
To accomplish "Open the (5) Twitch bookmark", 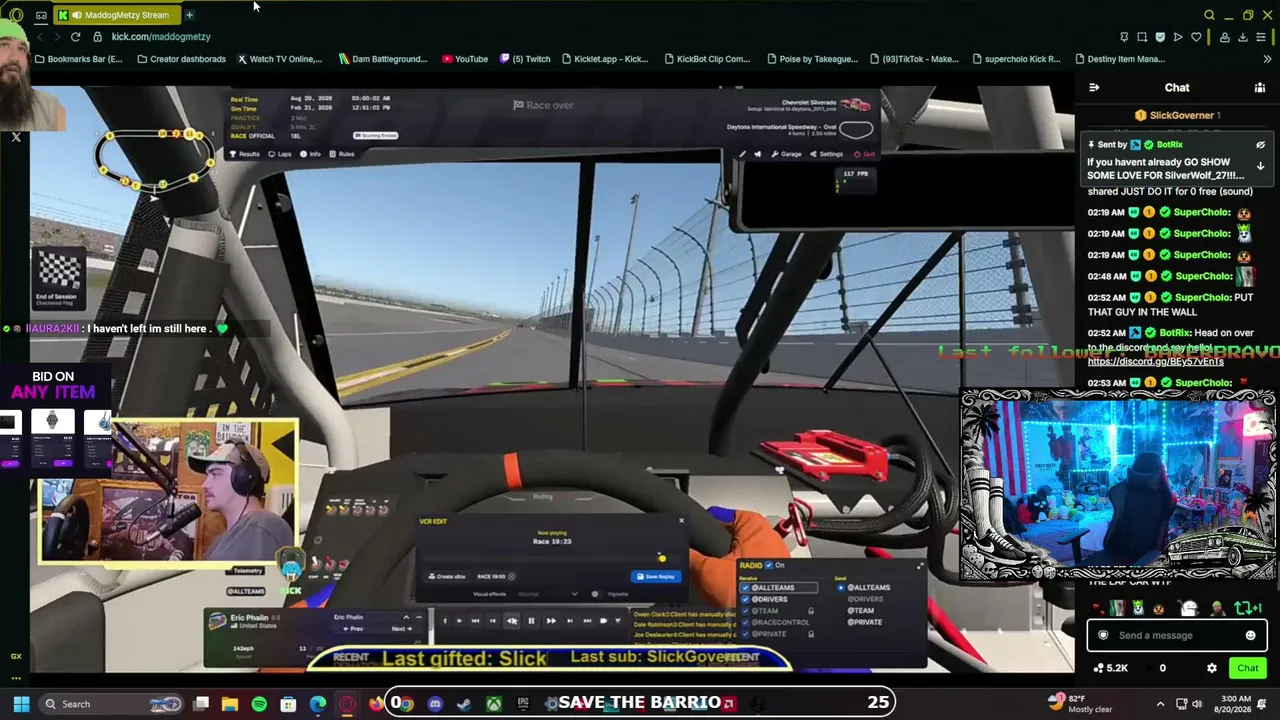I will 525,59.
